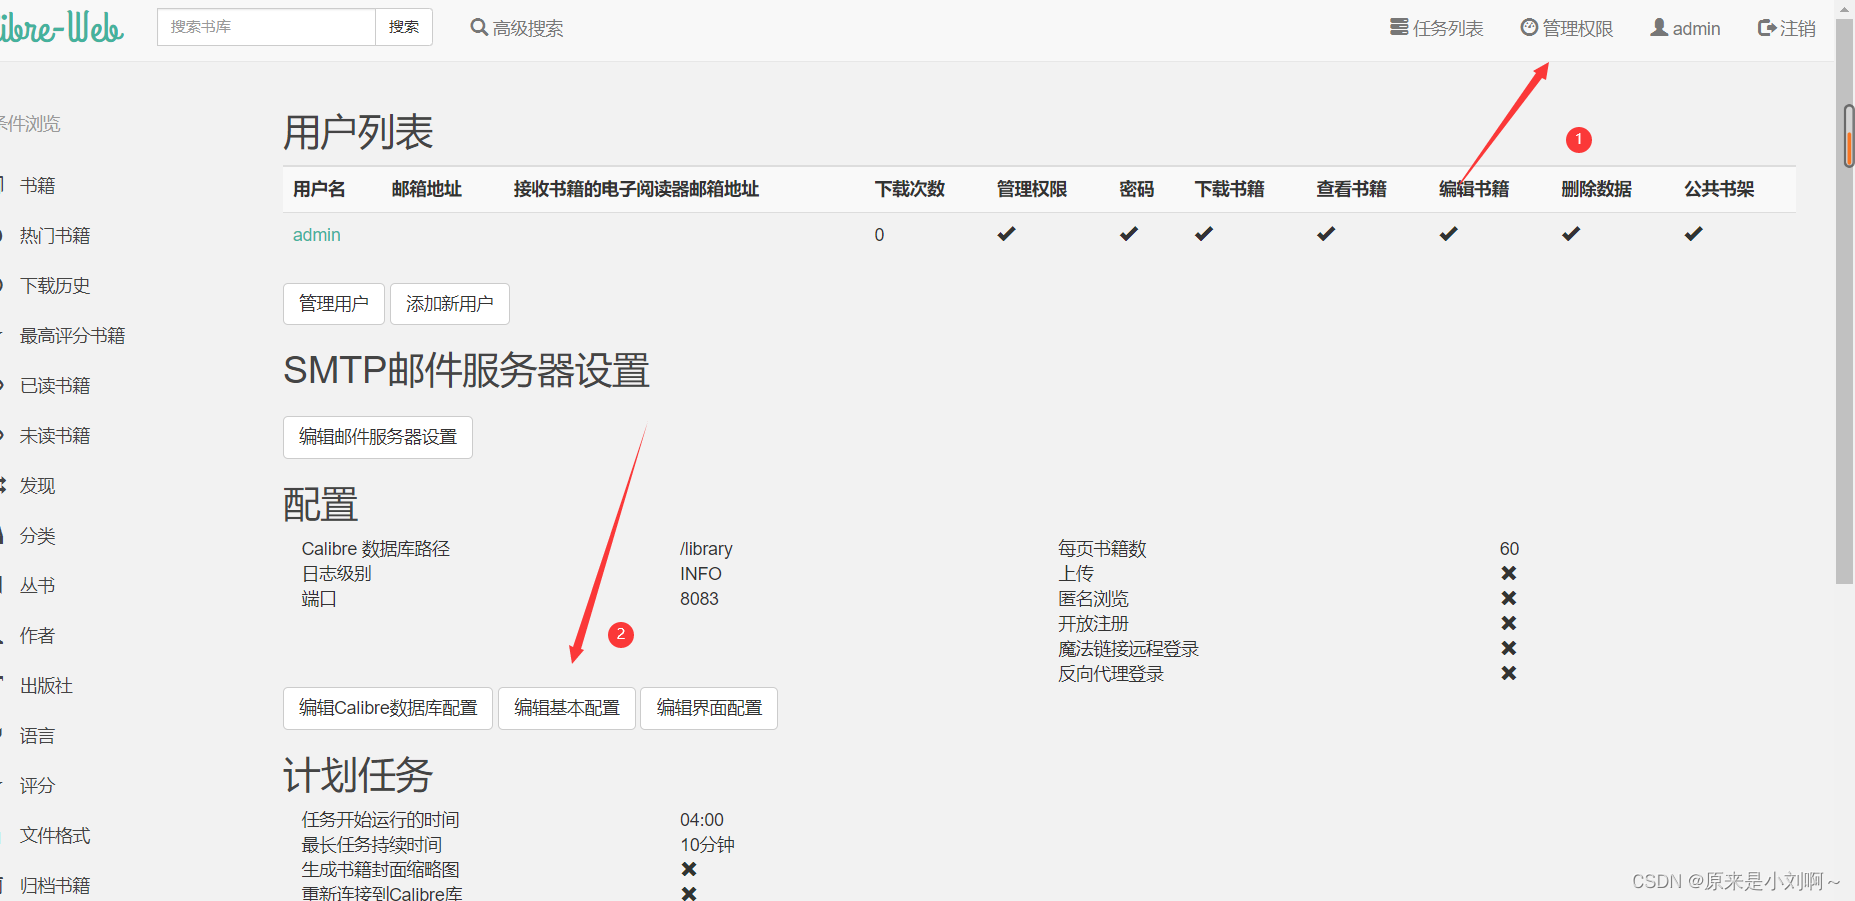Open 下载历史 download history

[54, 286]
